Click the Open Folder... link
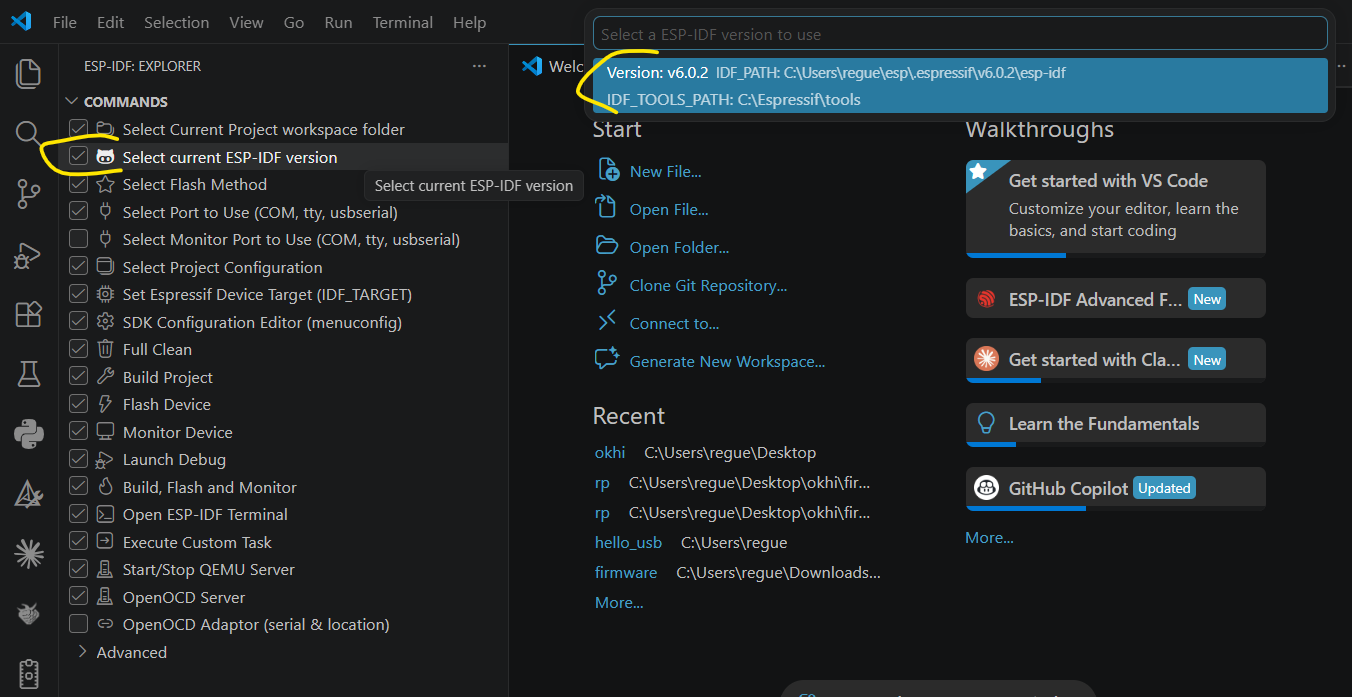Image resolution: width=1352 pixels, height=697 pixels. pyautogui.click(x=679, y=247)
